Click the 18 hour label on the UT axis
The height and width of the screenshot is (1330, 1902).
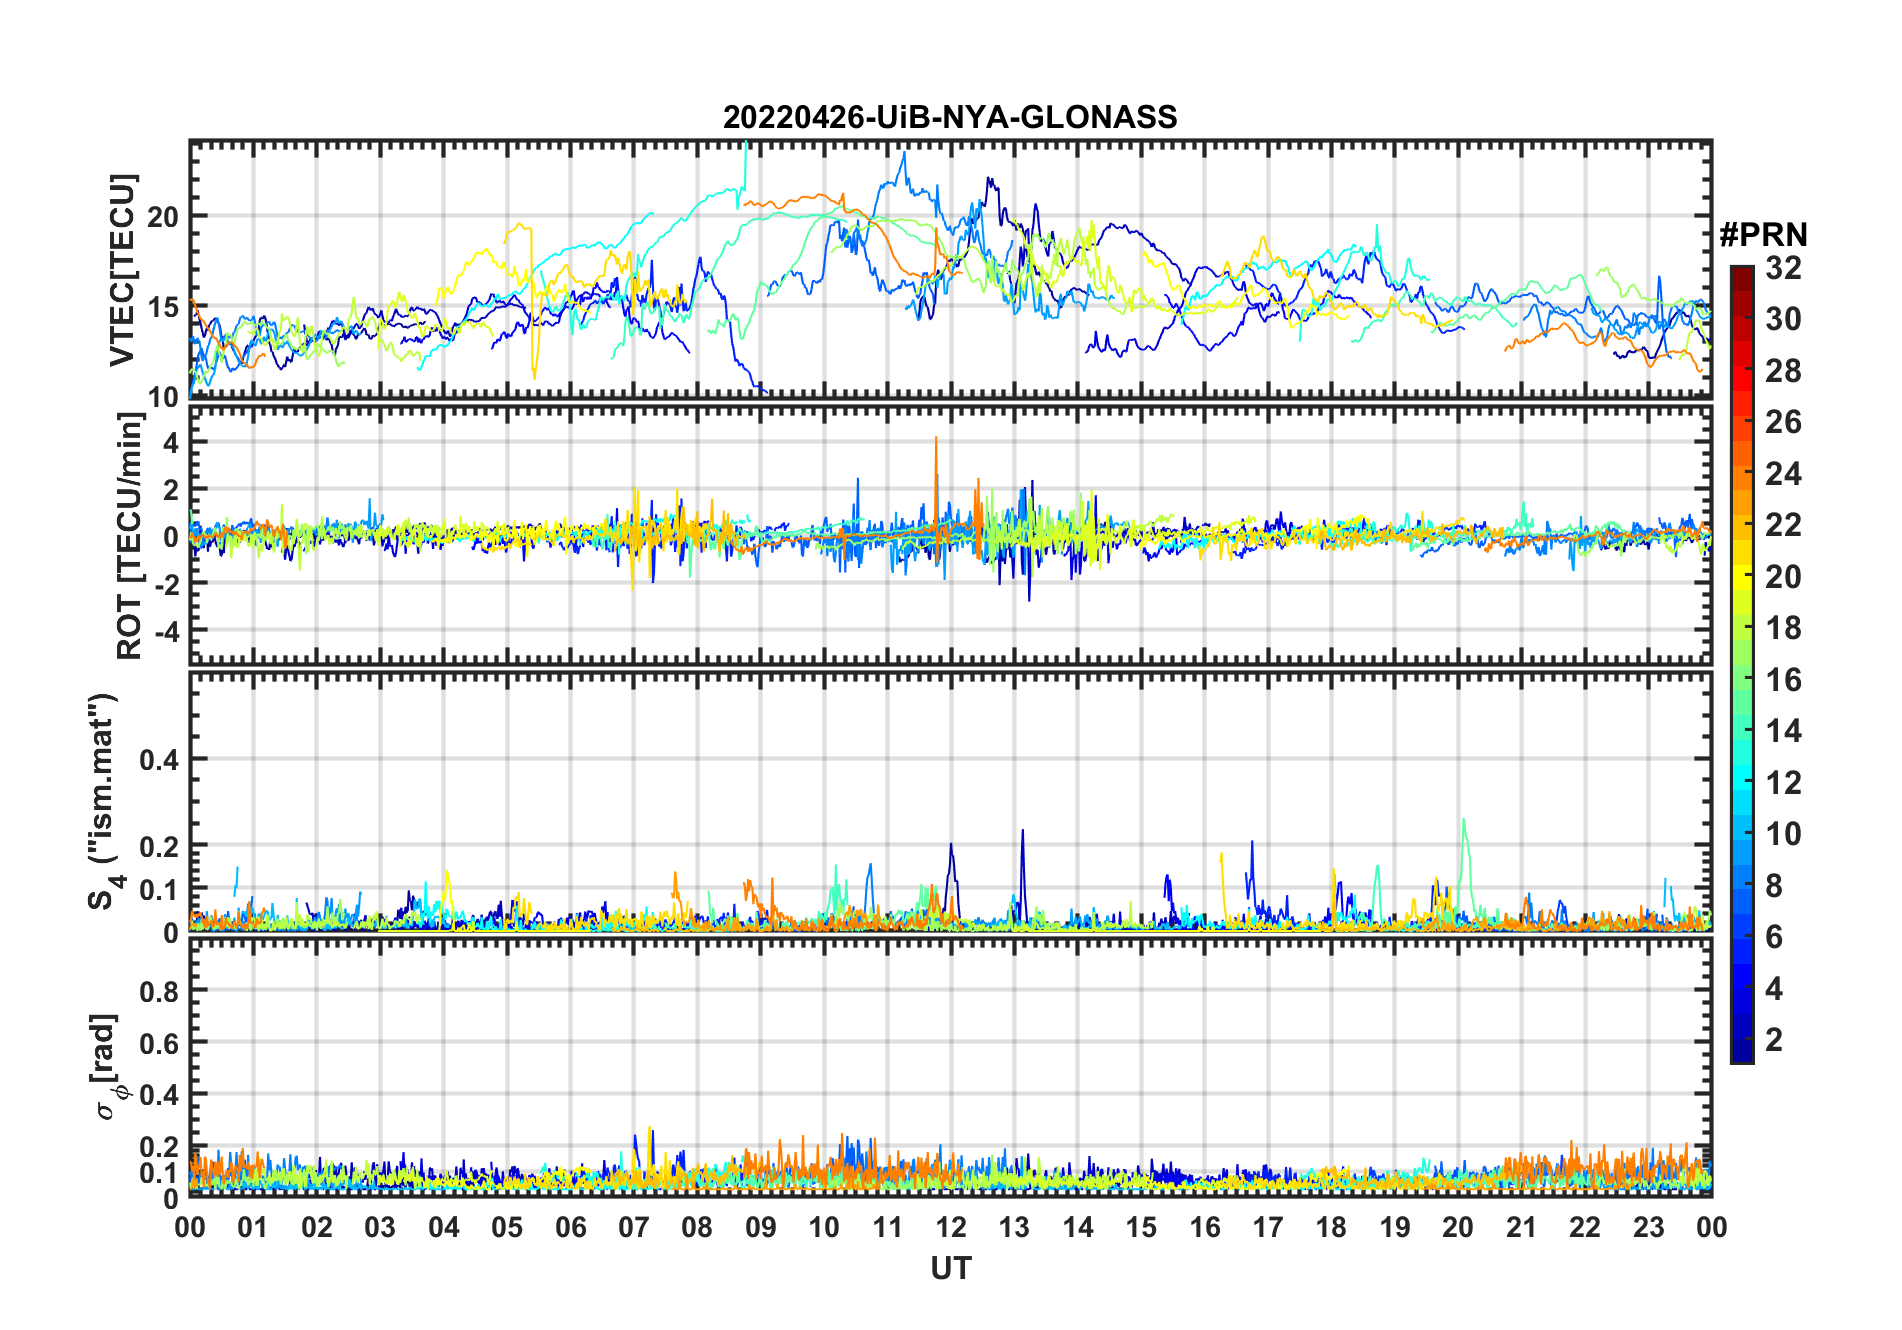point(1331,1227)
